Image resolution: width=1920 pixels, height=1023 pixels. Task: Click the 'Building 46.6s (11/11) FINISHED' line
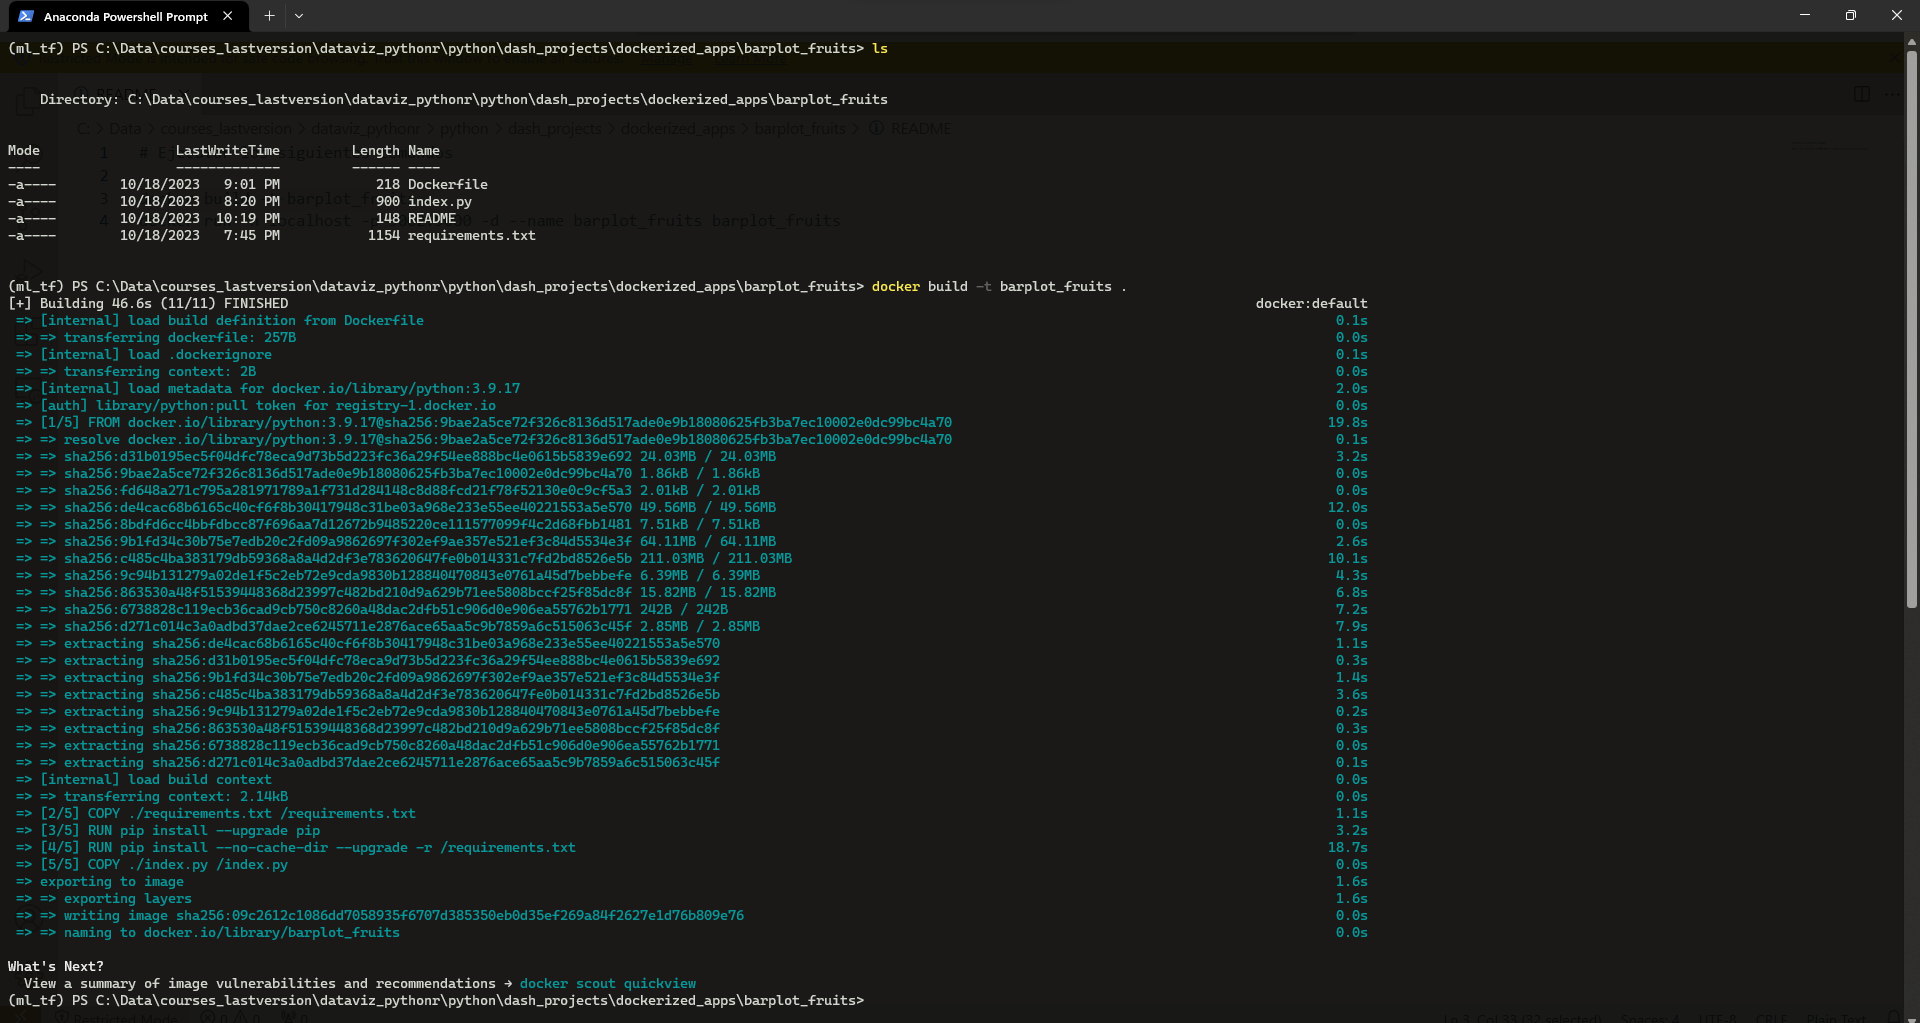click(x=148, y=303)
